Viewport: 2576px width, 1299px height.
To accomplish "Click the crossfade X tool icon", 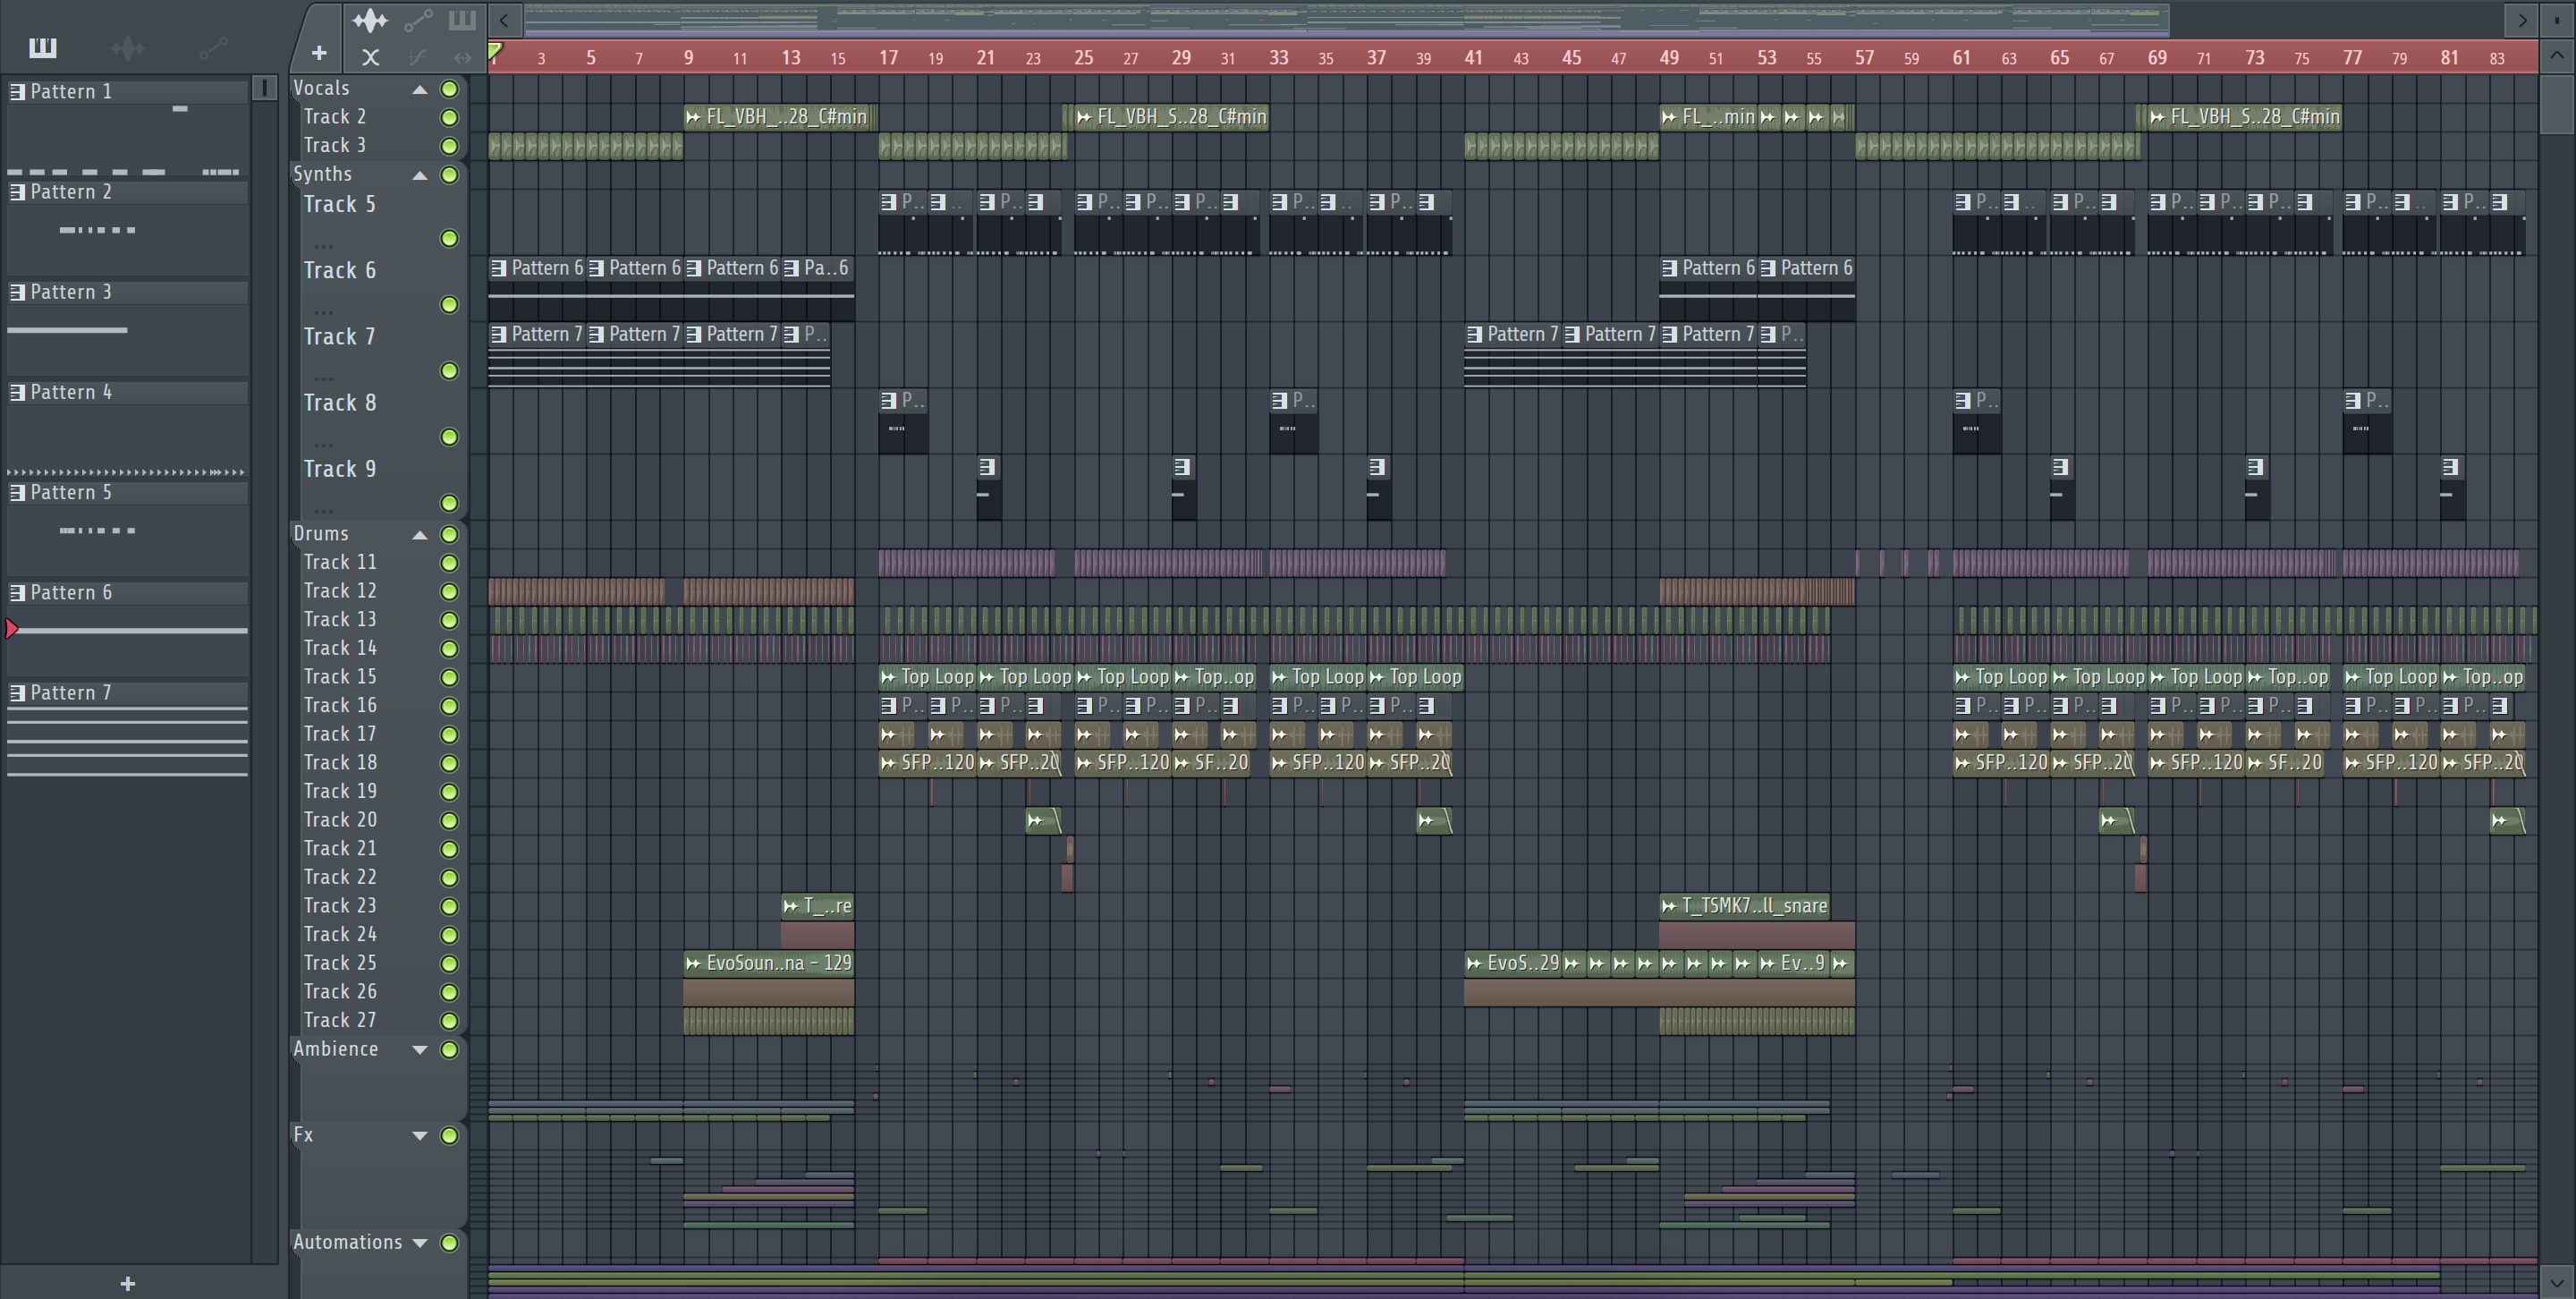I will pyautogui.click(x=370, y=57).
